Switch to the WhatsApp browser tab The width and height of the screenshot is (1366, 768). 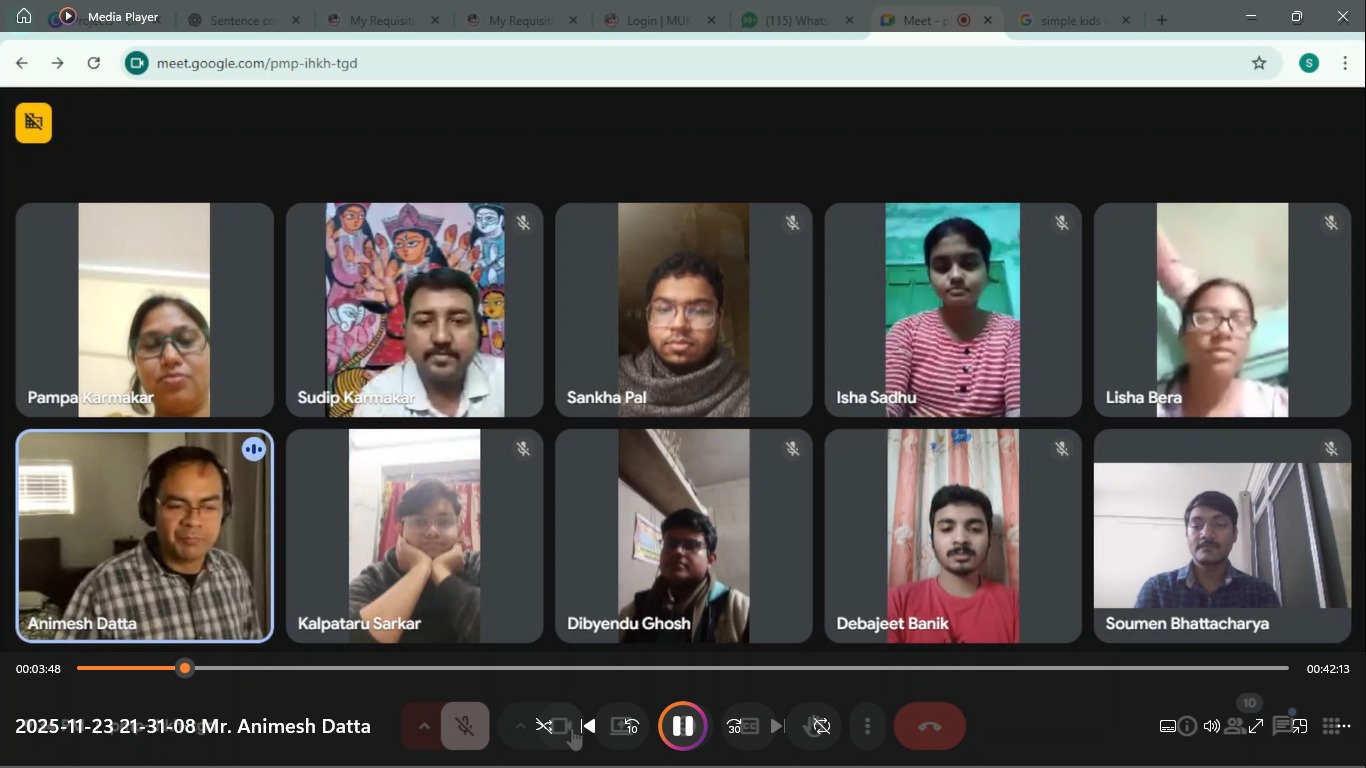(x=797, y=20)
